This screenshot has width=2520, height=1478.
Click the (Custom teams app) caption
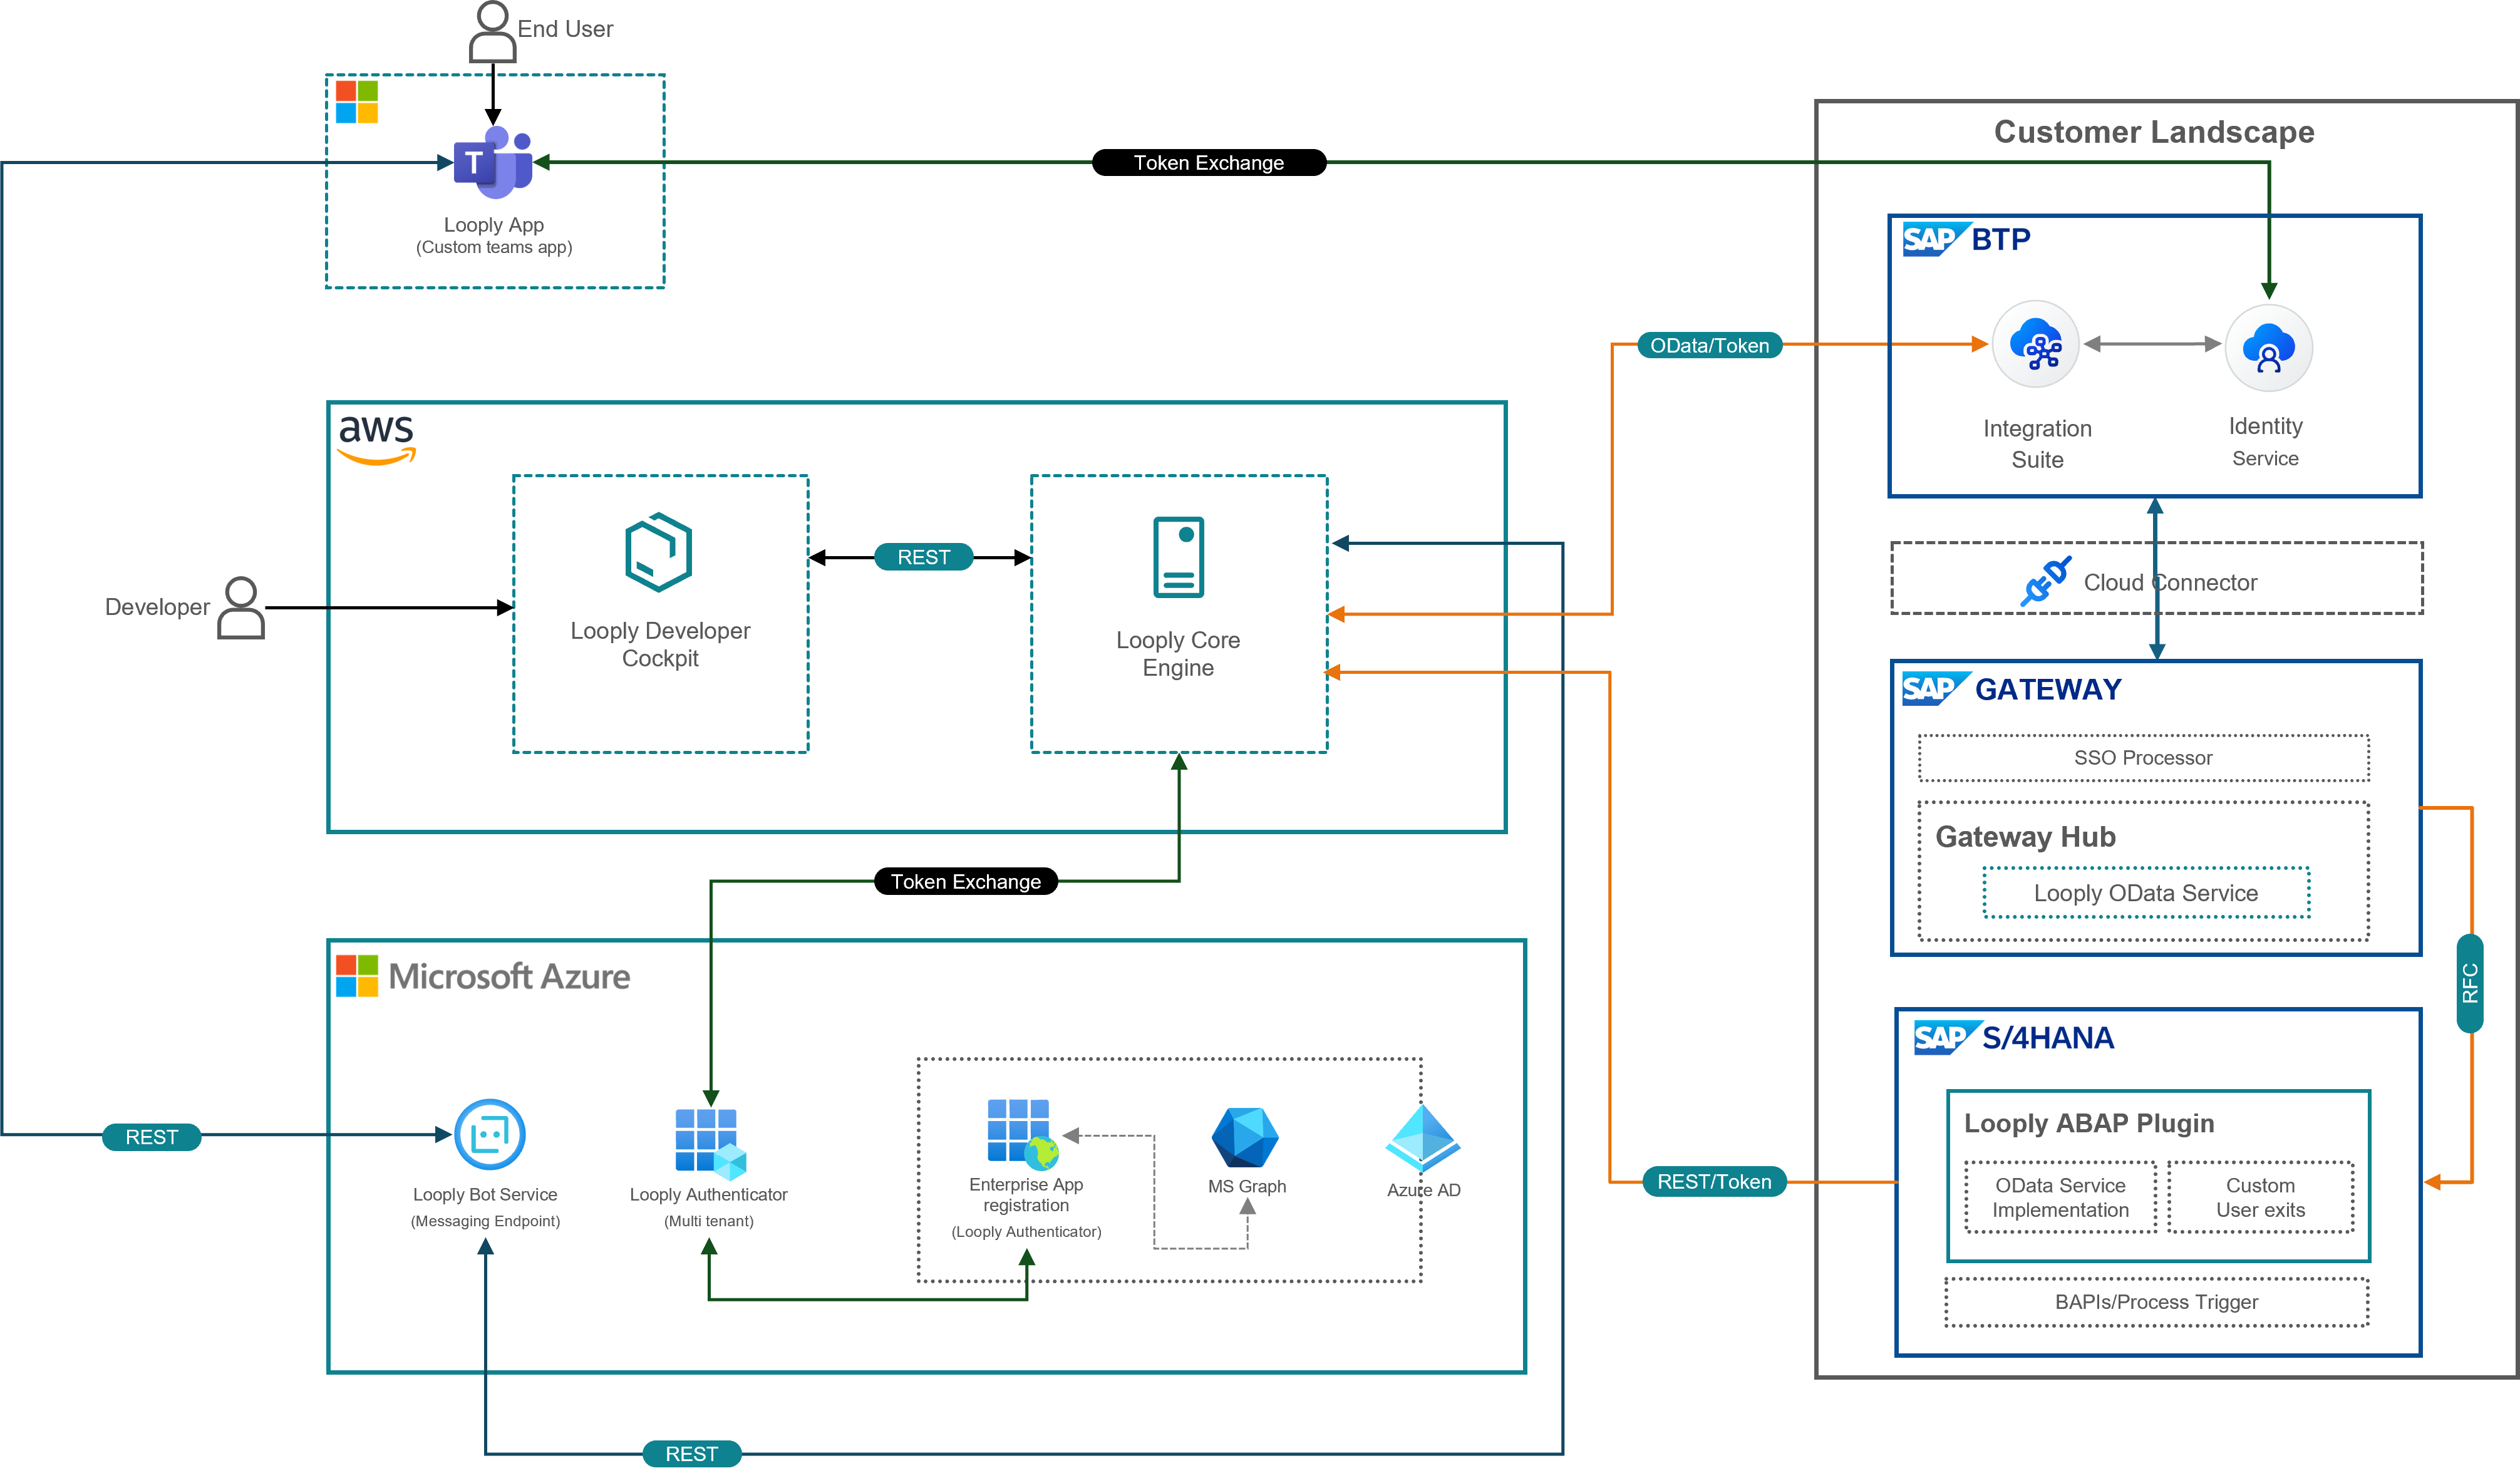click(x=493, y=247)
